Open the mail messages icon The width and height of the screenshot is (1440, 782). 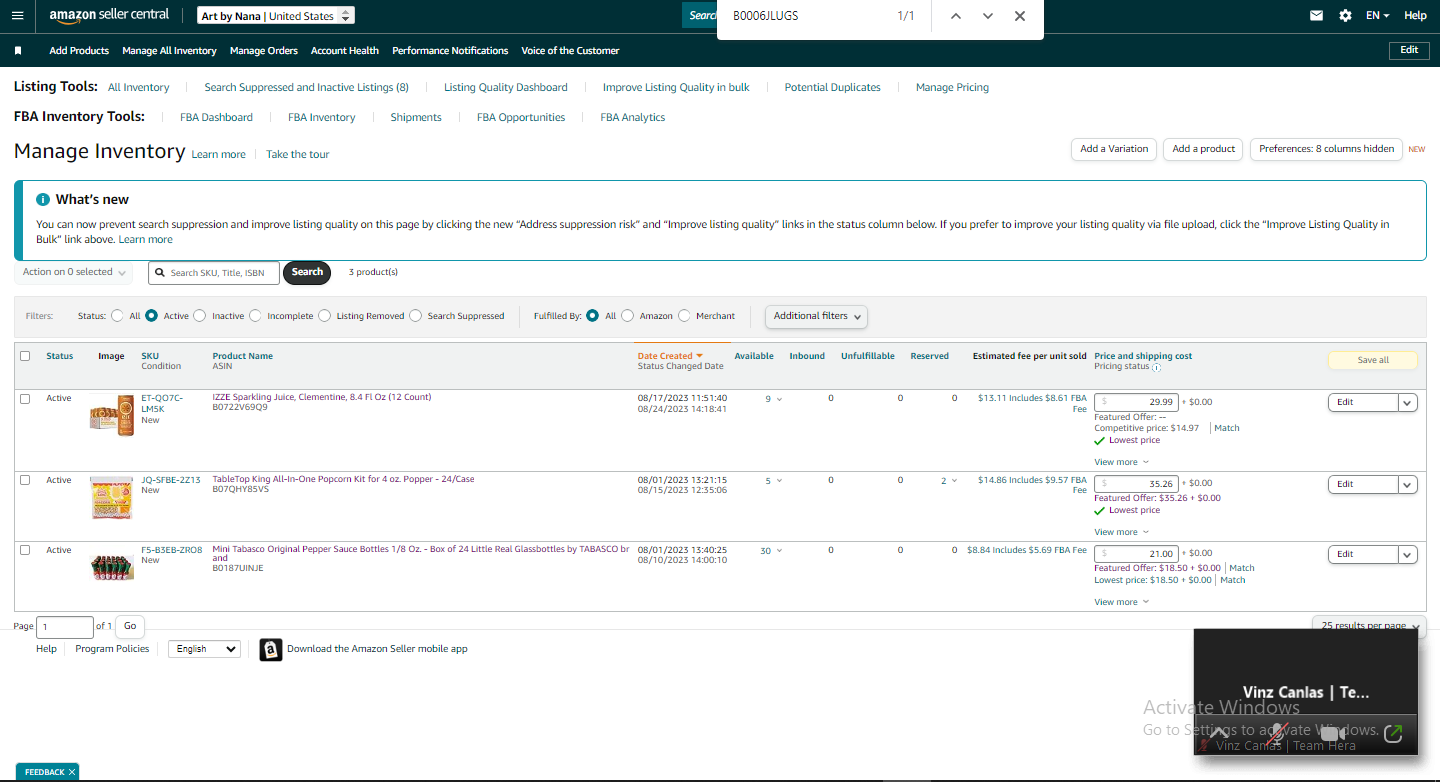click(x=1317, y=16)
